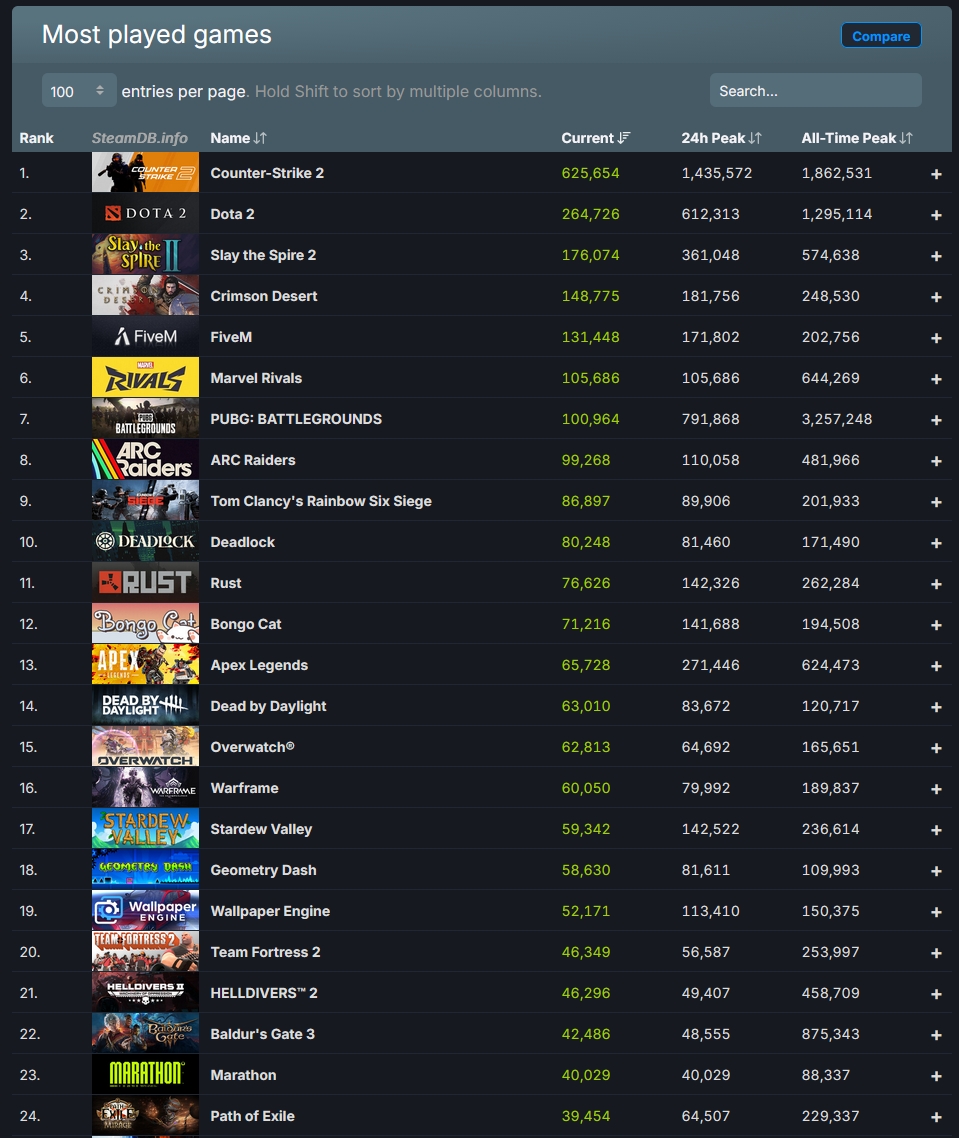
Task: Open the Marathon green logo thumbnail
Action: pyautogui.click(x=145, y=1074)
